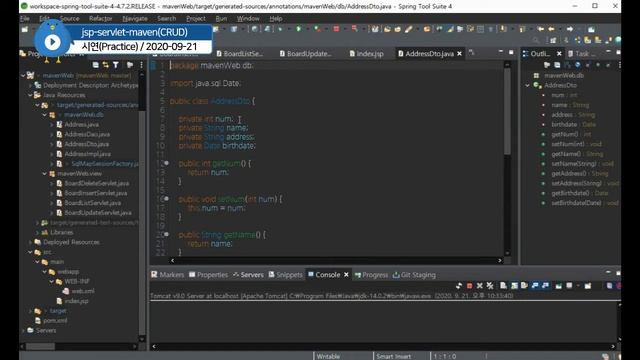This screenshot has height=360, width=640.
Task: Click the red Terminate icon in Console
Action: (469, 286)
